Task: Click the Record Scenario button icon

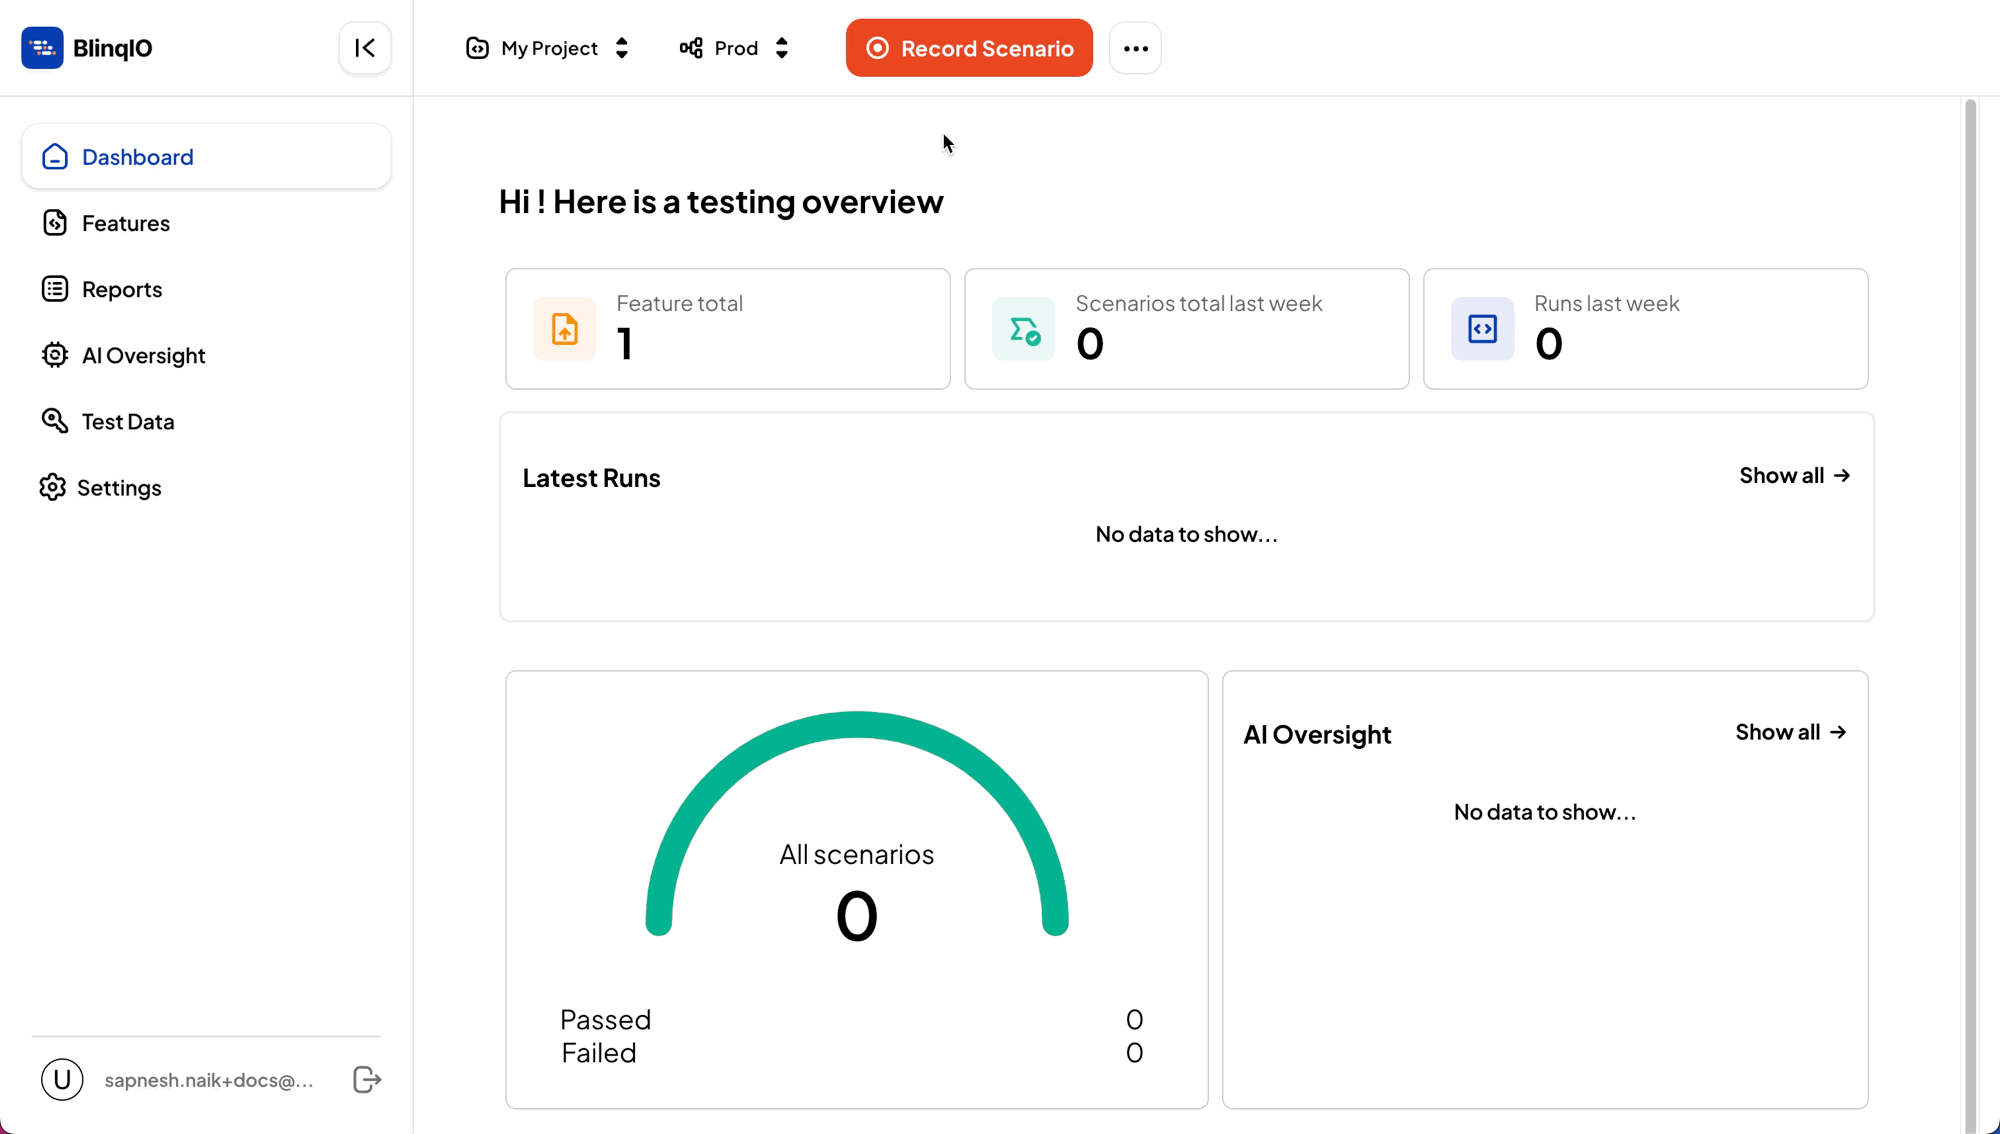Action: click(876, 48)
